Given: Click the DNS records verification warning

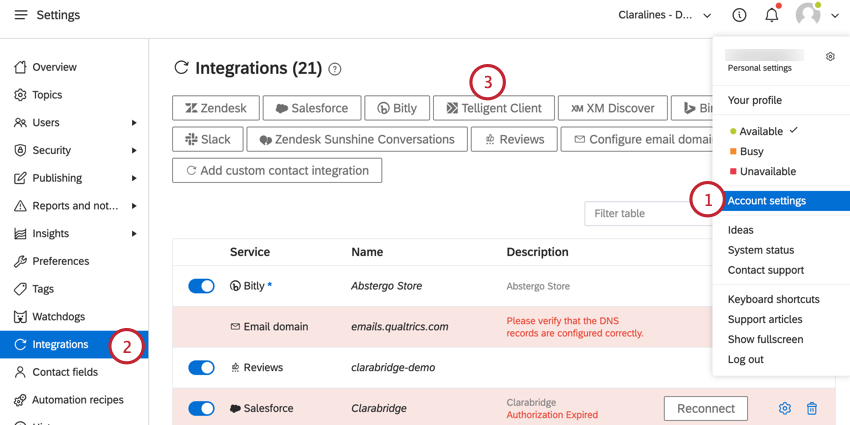Looking at the screenshot, I should pyautogui.click(x=575, y=327).
